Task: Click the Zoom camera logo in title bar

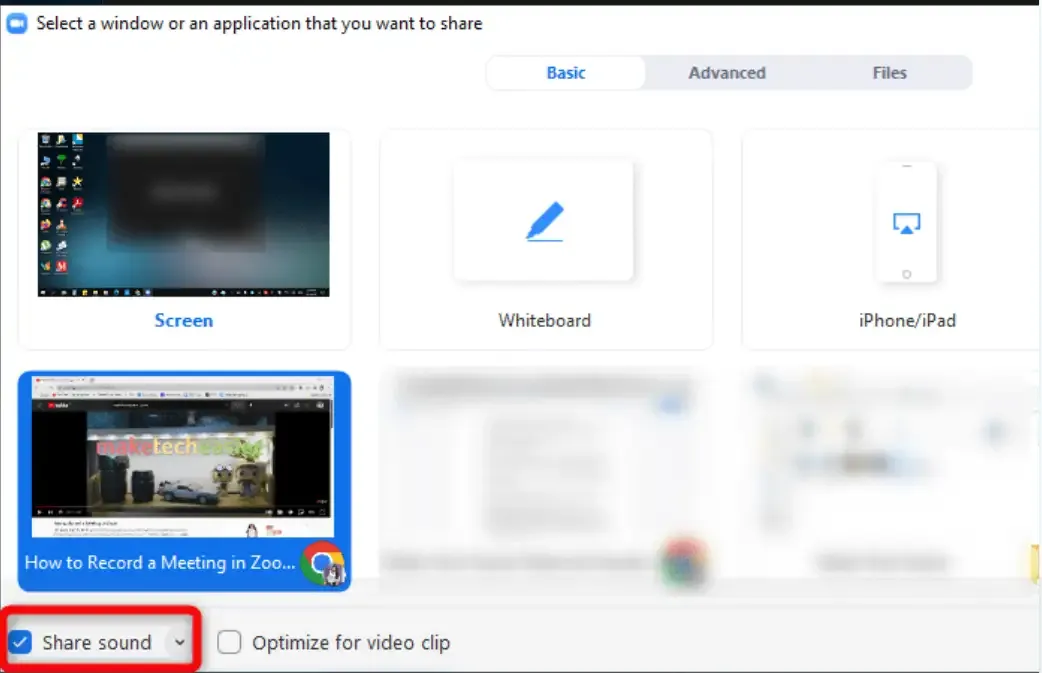Action: click(17, 23)
